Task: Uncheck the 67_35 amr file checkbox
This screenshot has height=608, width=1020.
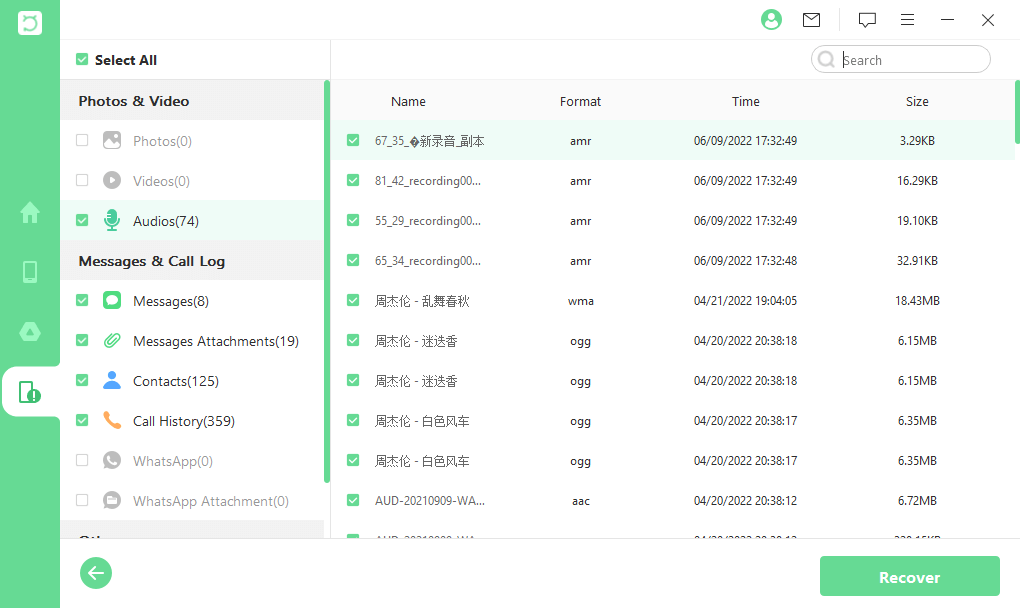Action: click(353, 141)
